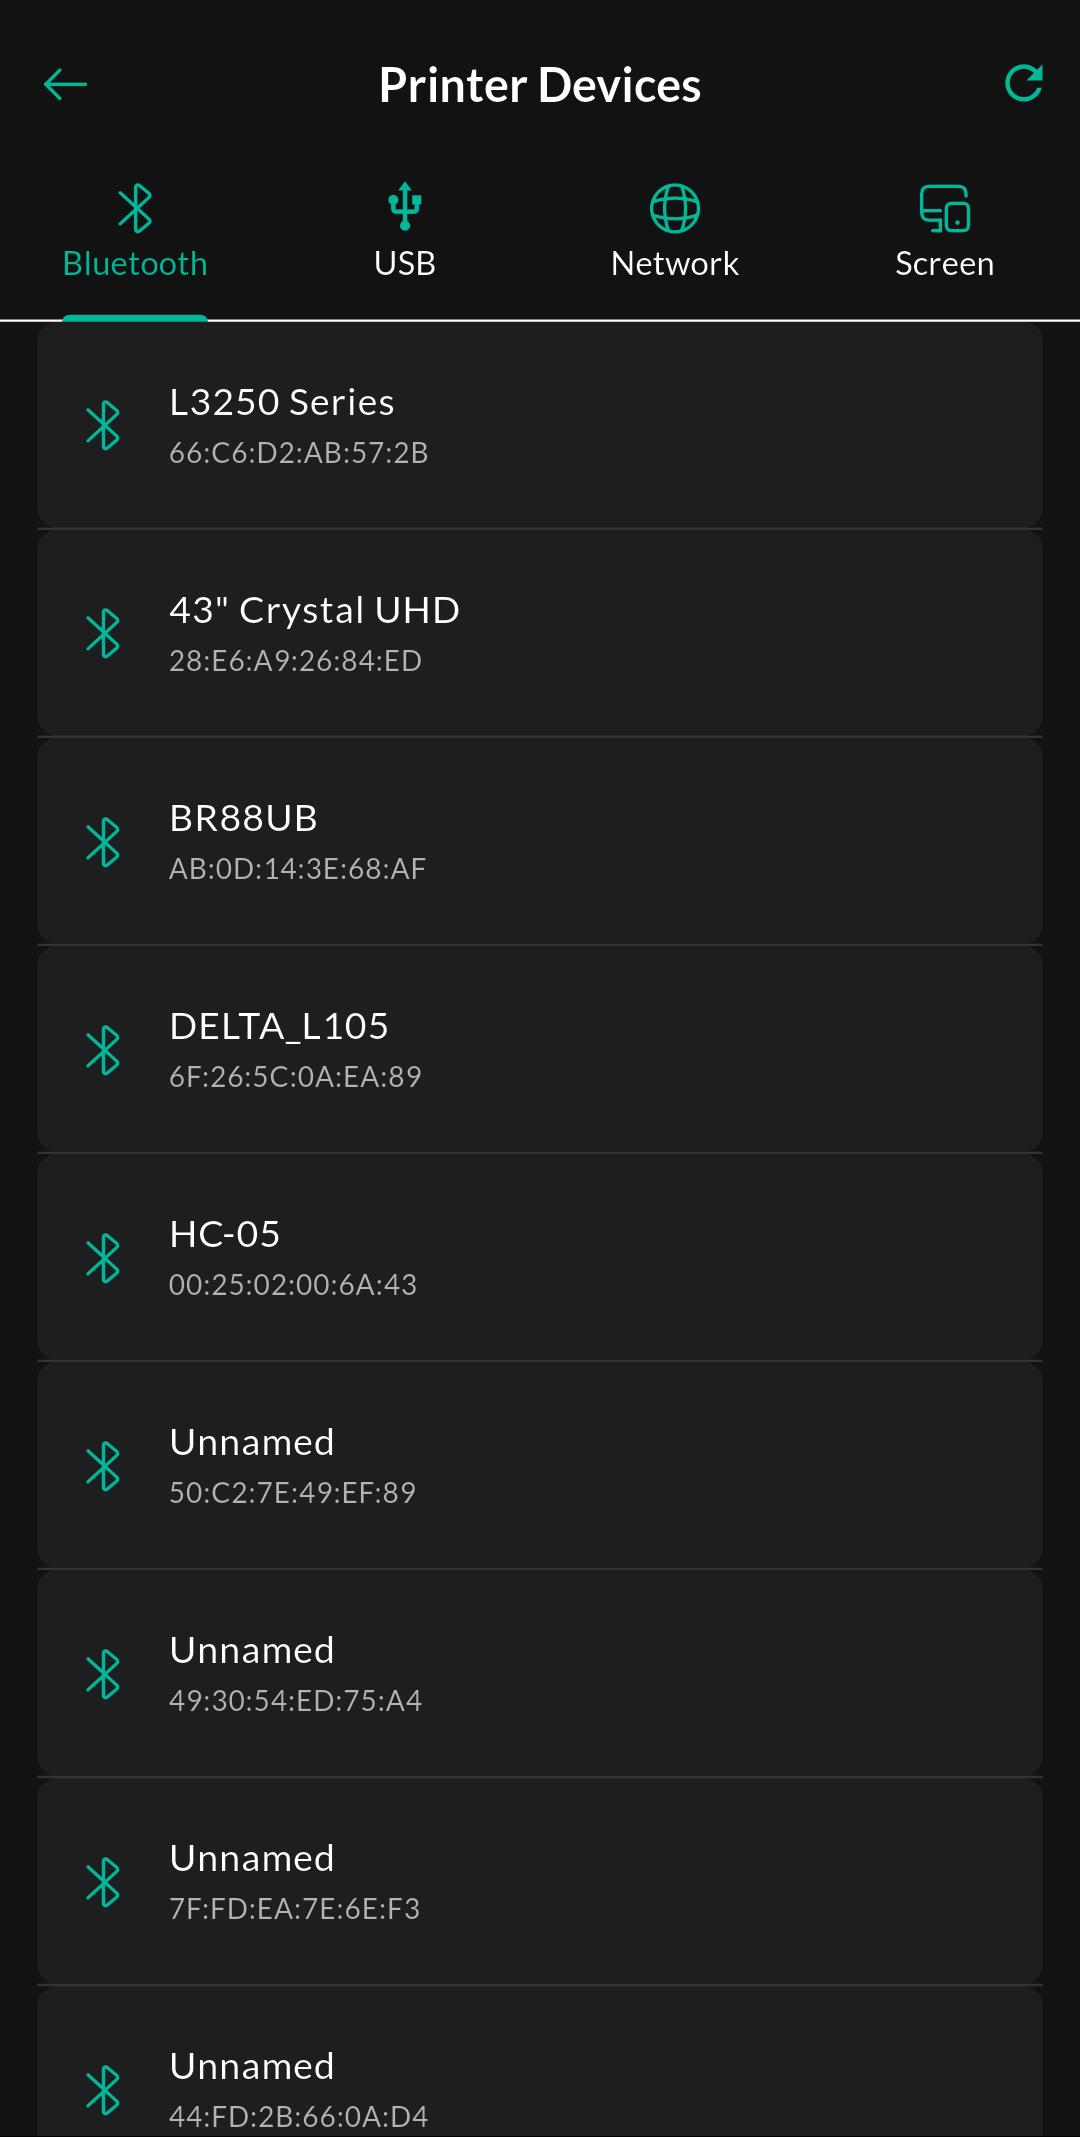Click Bluetooth icon beside 7F:FD:EA:7E:6E:F3
Image resolution: width=1080 pixels, height=2137 pixels.
pyautogui.click(x=103, y=1882)
